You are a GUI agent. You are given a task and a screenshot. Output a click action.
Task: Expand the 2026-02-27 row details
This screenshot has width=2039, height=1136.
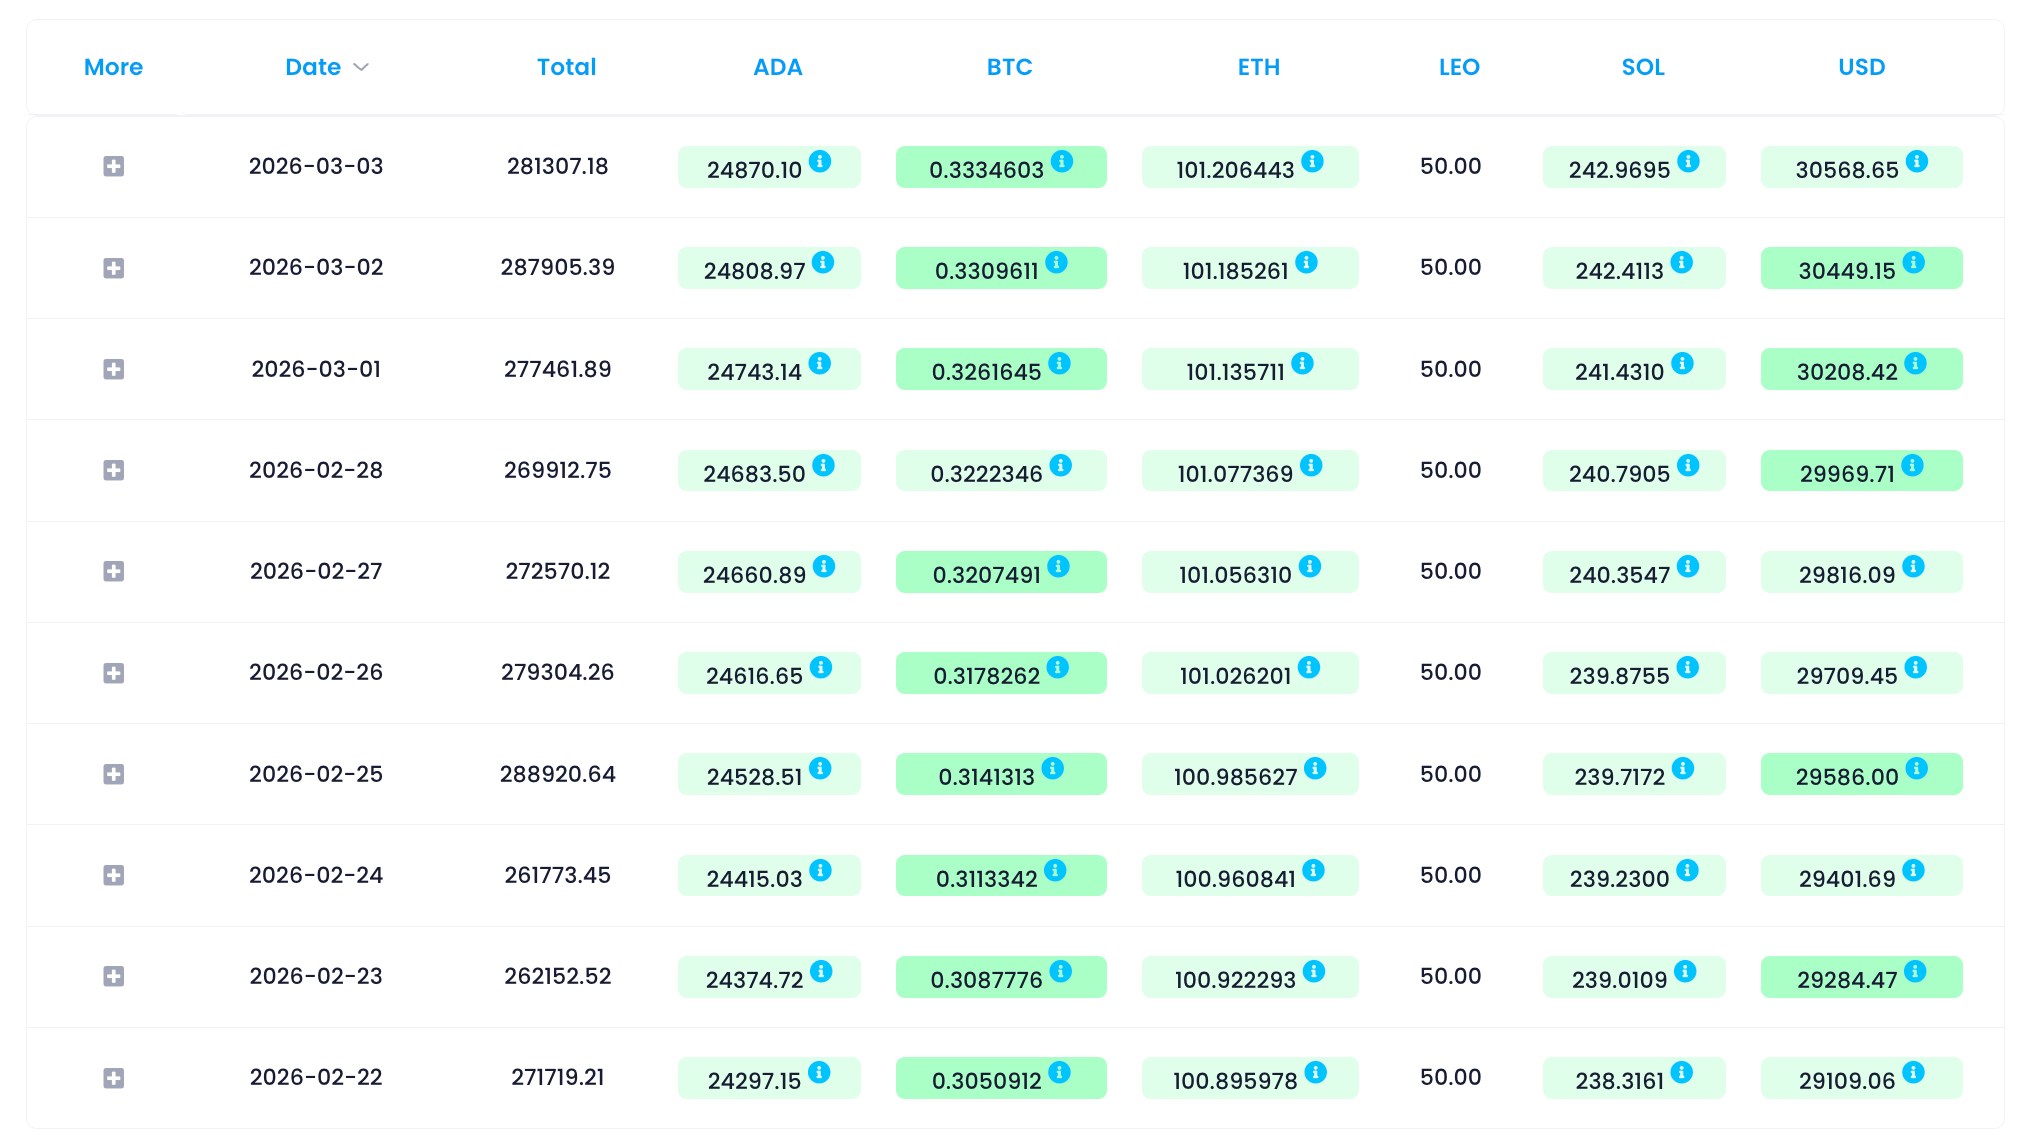[x=114, y=571]
